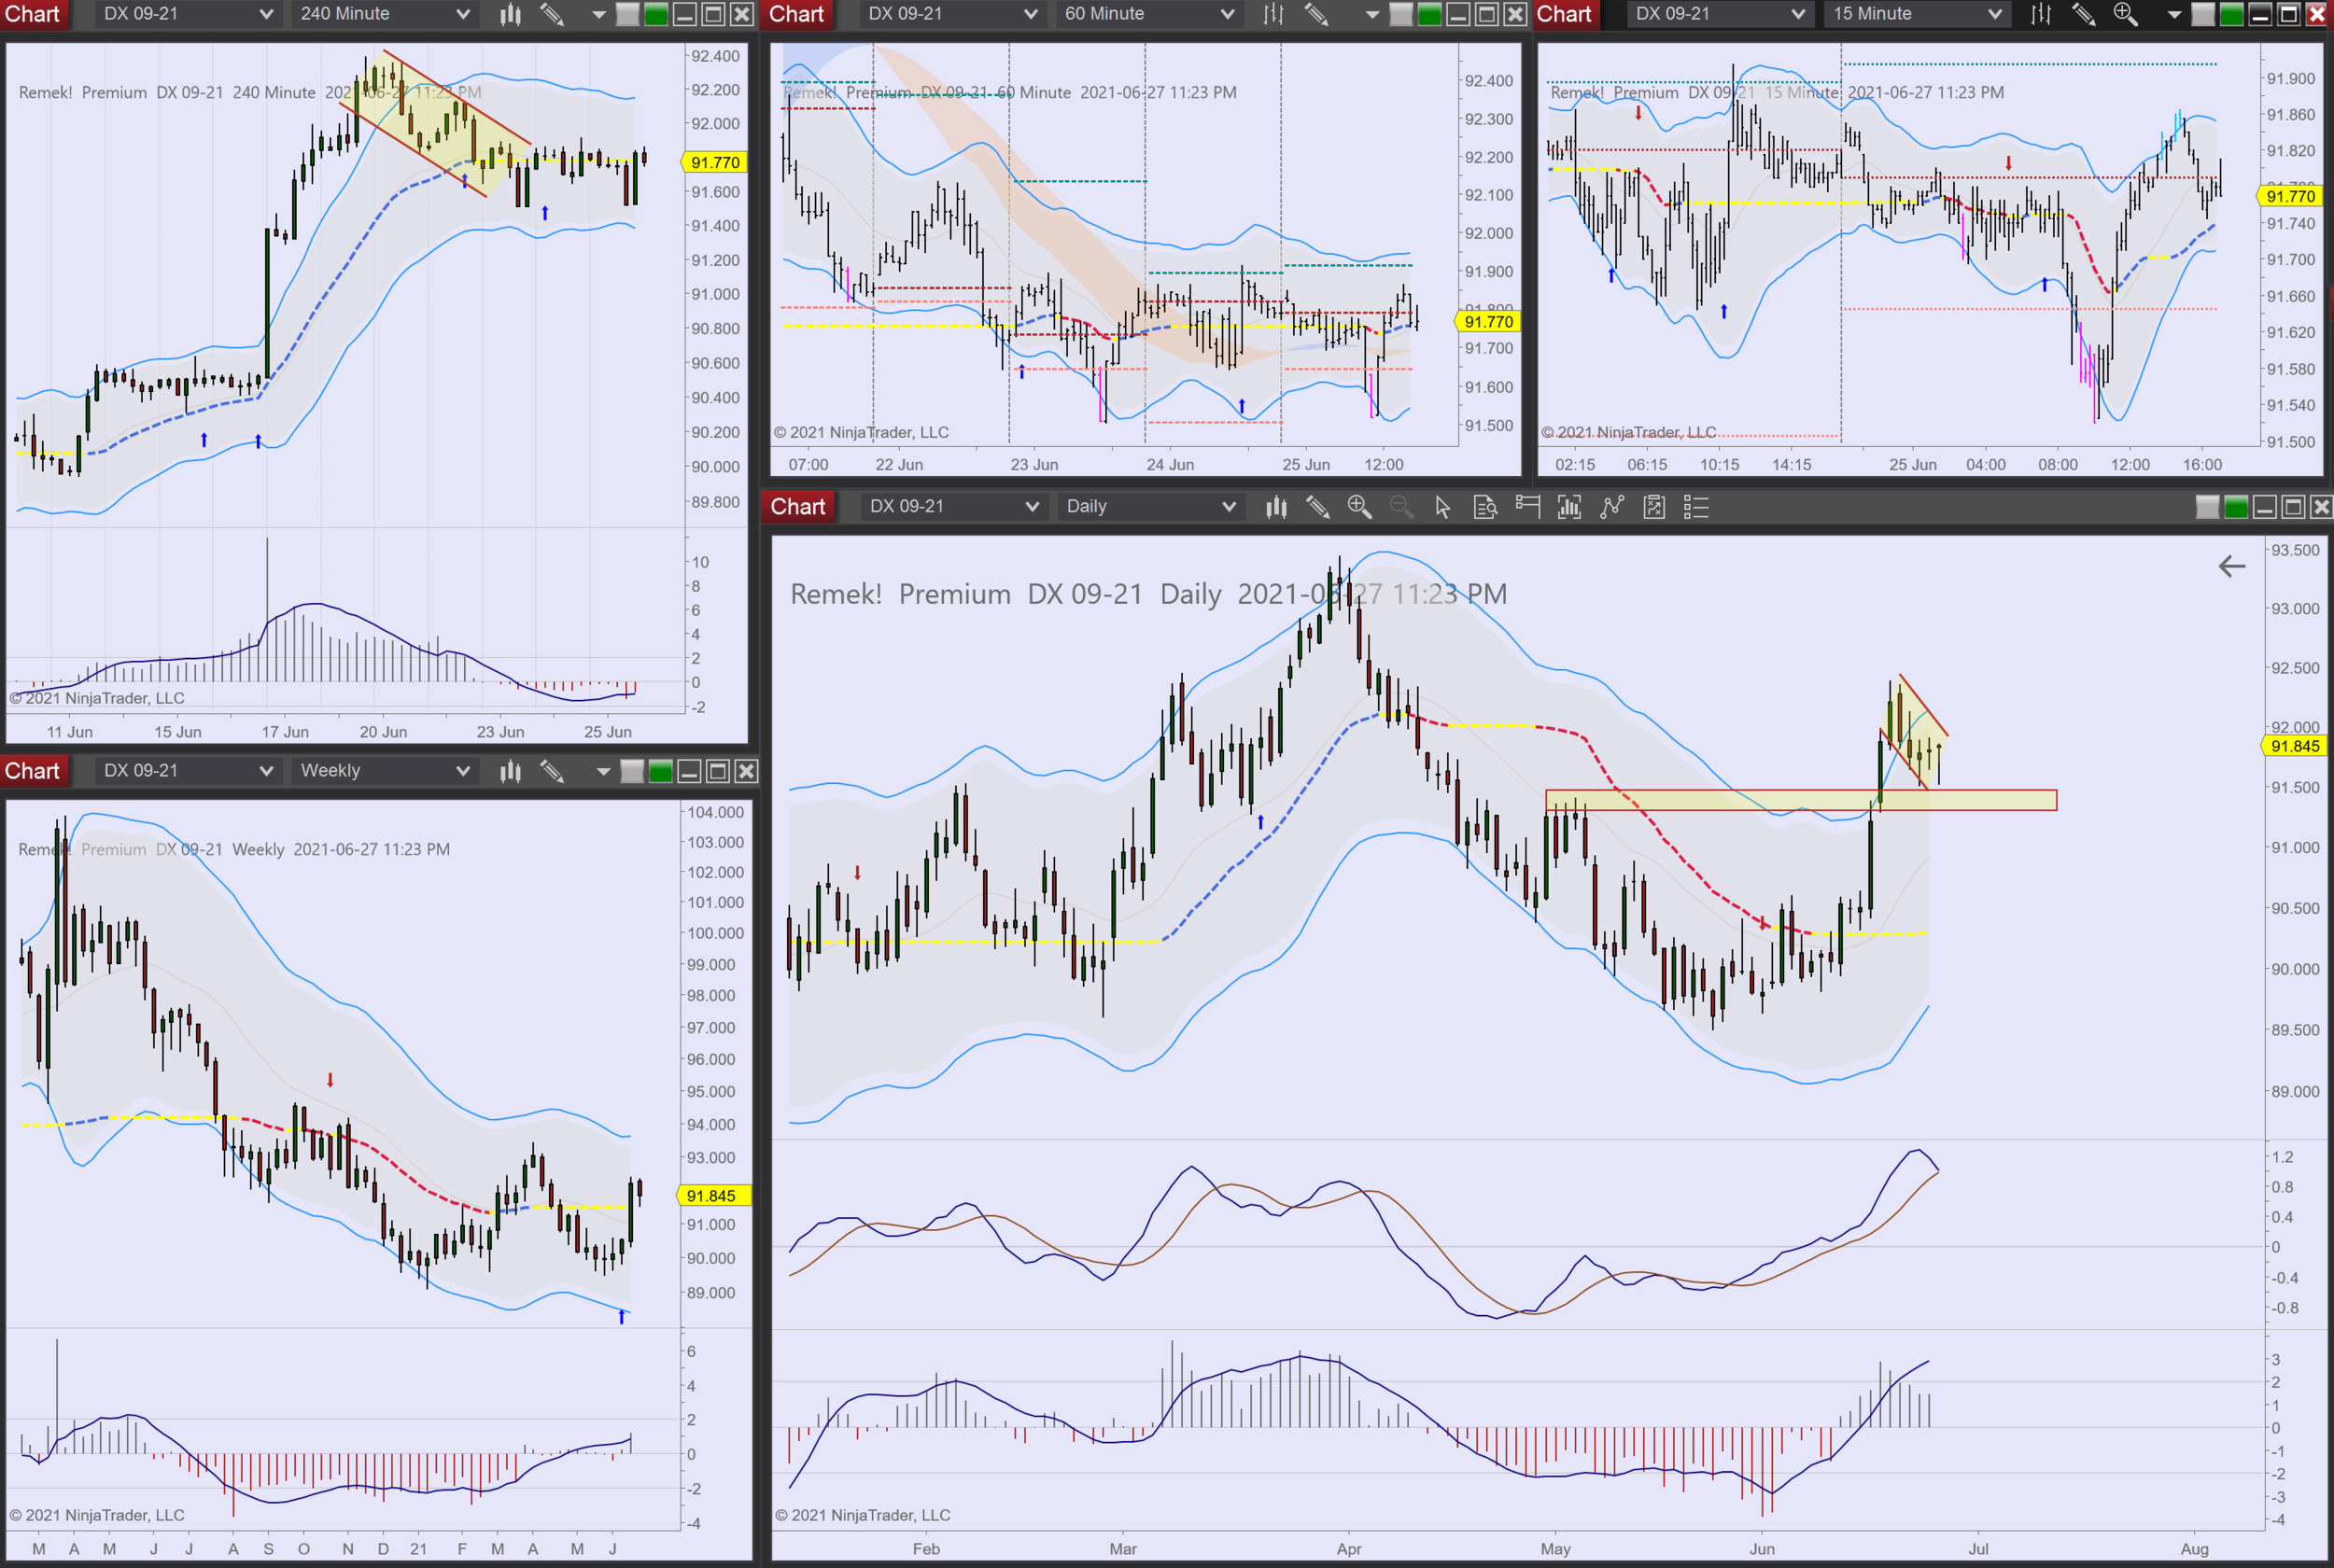Click Chart menu label on 60 Minute window
Image resolution: width=2334 pixels, height=1568 pixels.
pos(796,14)
